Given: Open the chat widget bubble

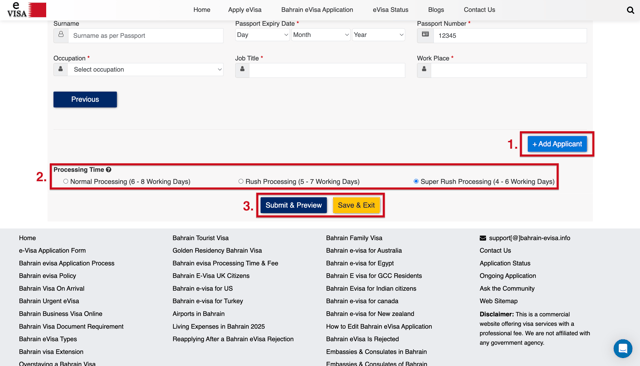Looking at the screenshot, I should click(x=623, y=348).
